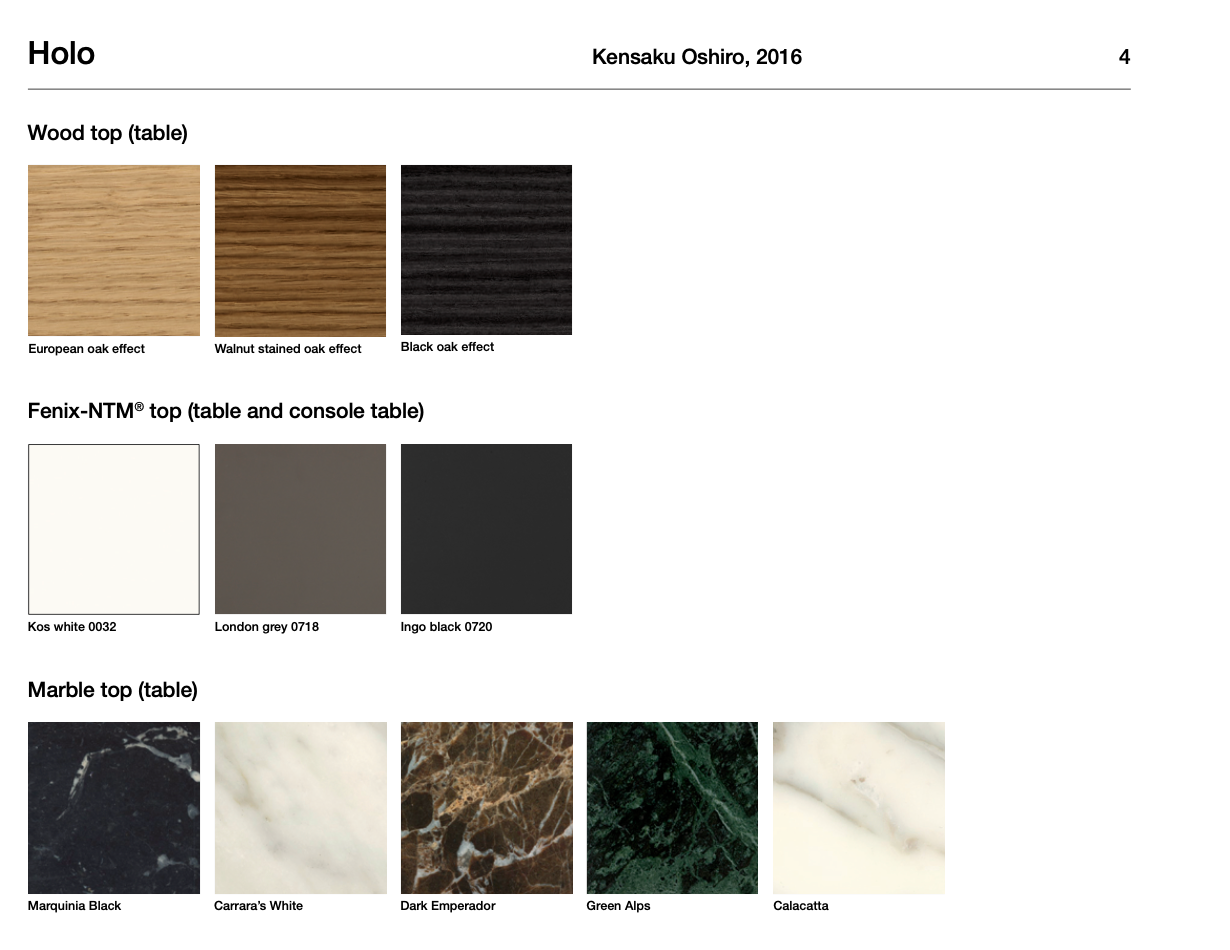This screenshot has height=950, width=1230.
Task: Select the Walnut stained oak effect swatch
Action: pos(300,250)
